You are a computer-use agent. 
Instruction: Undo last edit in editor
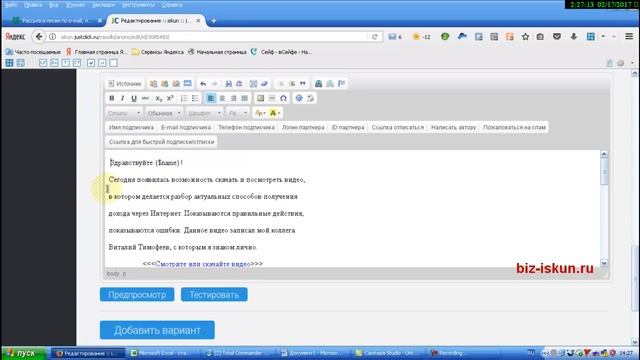[x=203, y=84]
